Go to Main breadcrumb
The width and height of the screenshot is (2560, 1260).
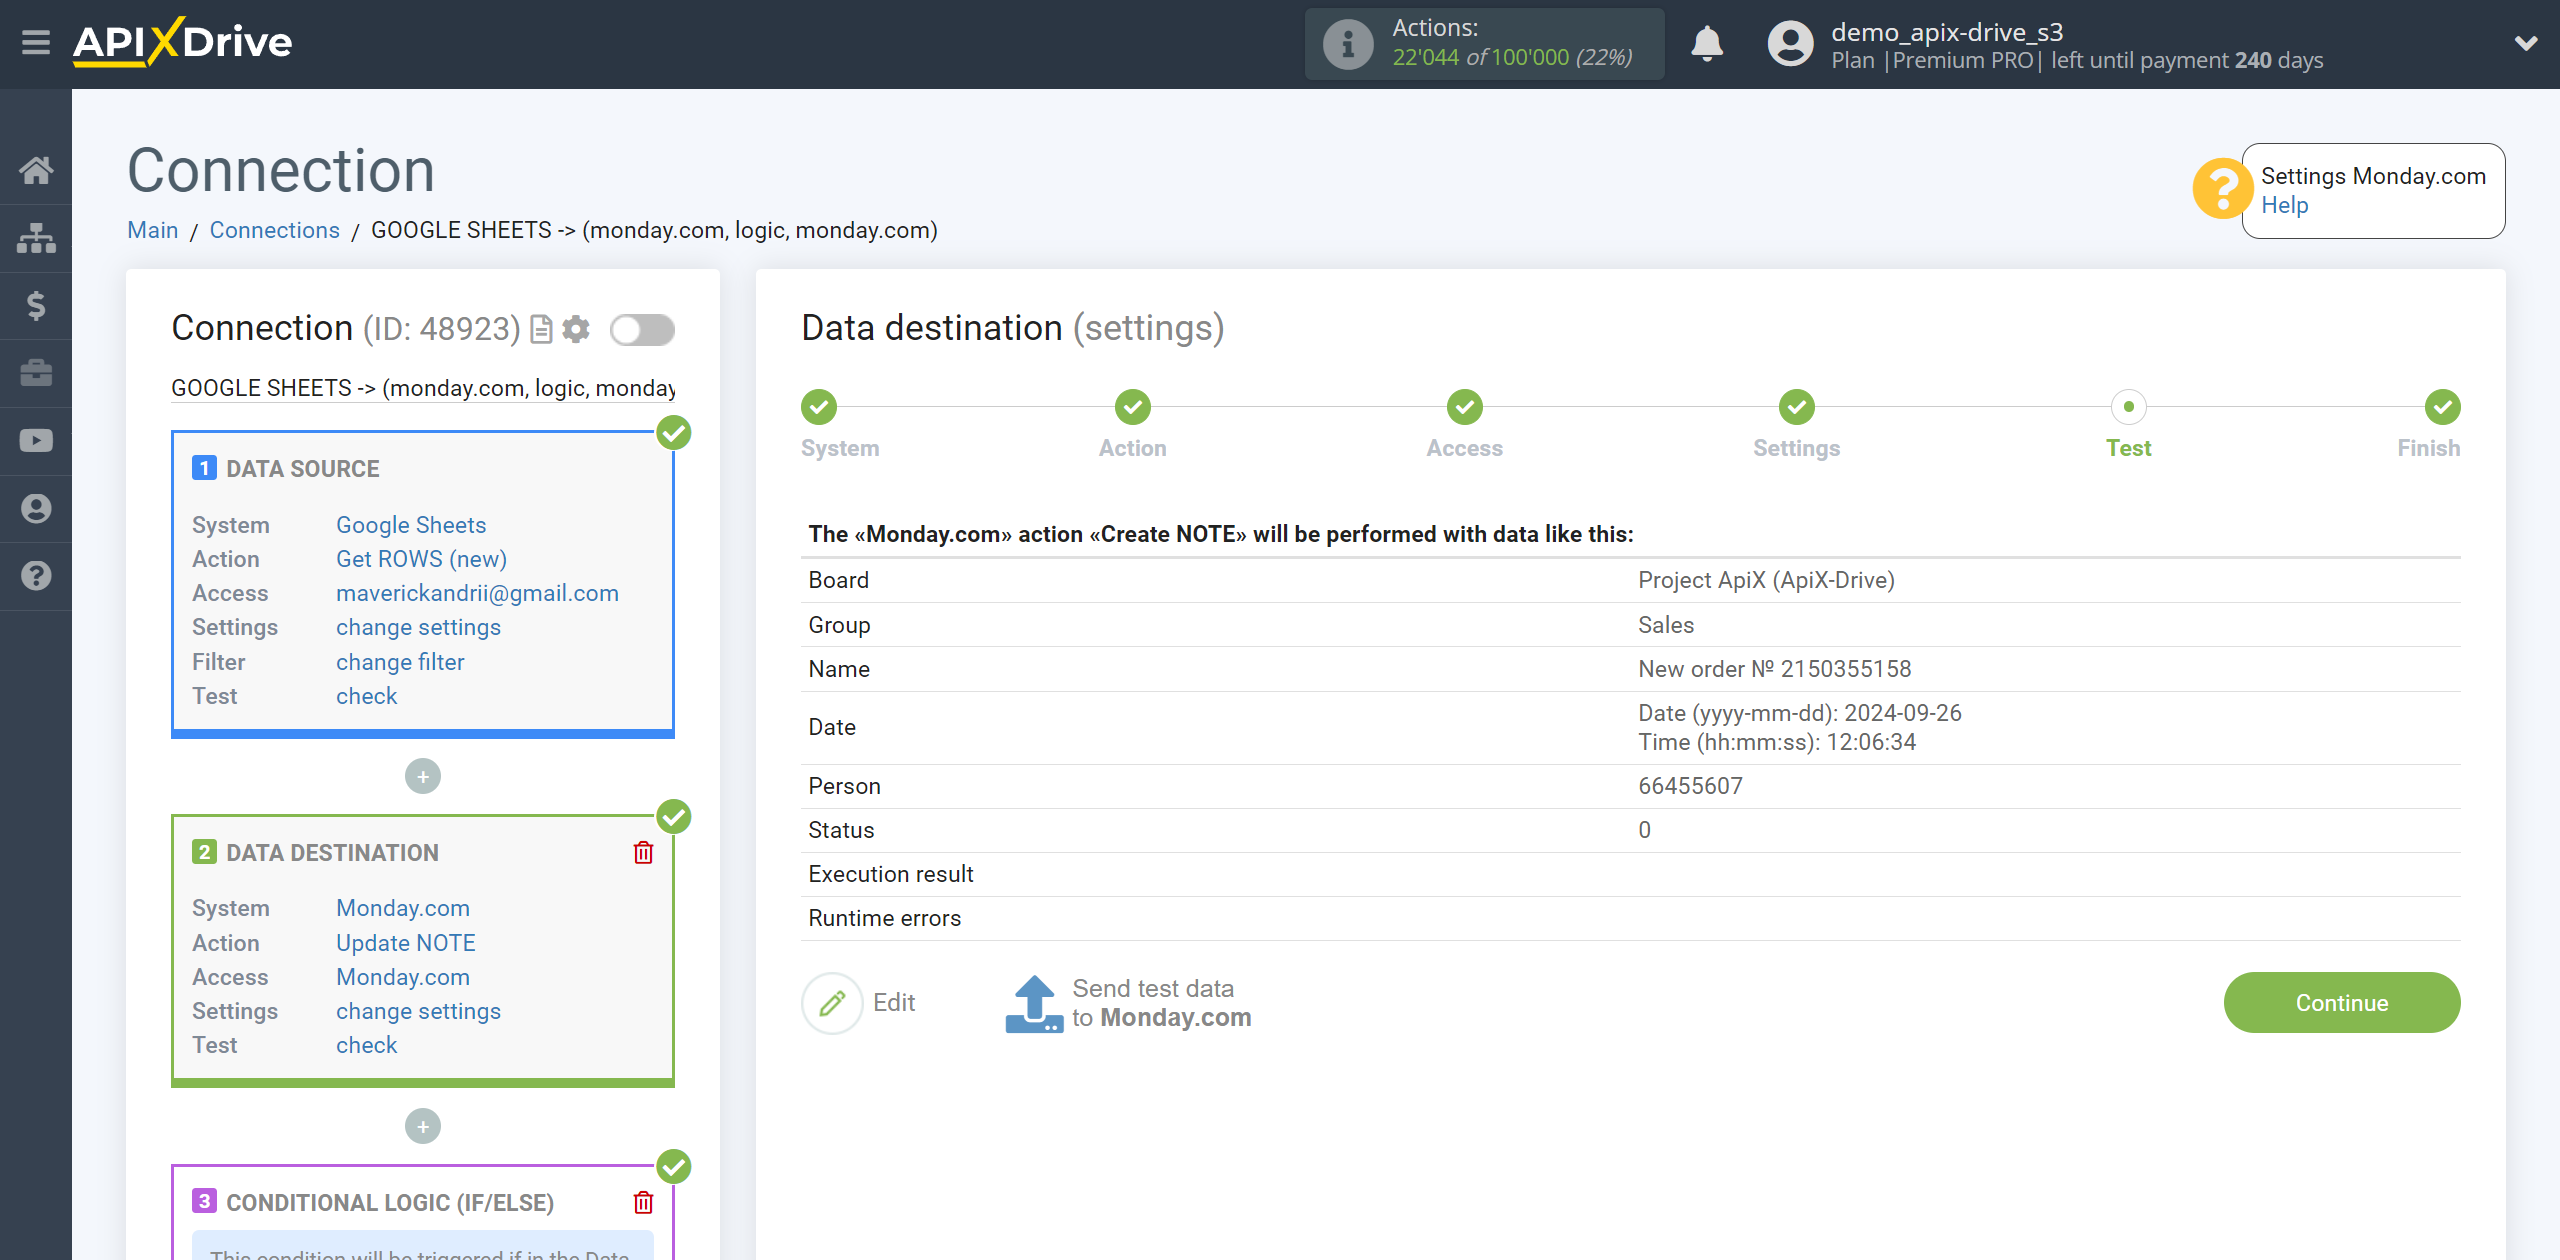pyautogui.click(x=152, y=230)
